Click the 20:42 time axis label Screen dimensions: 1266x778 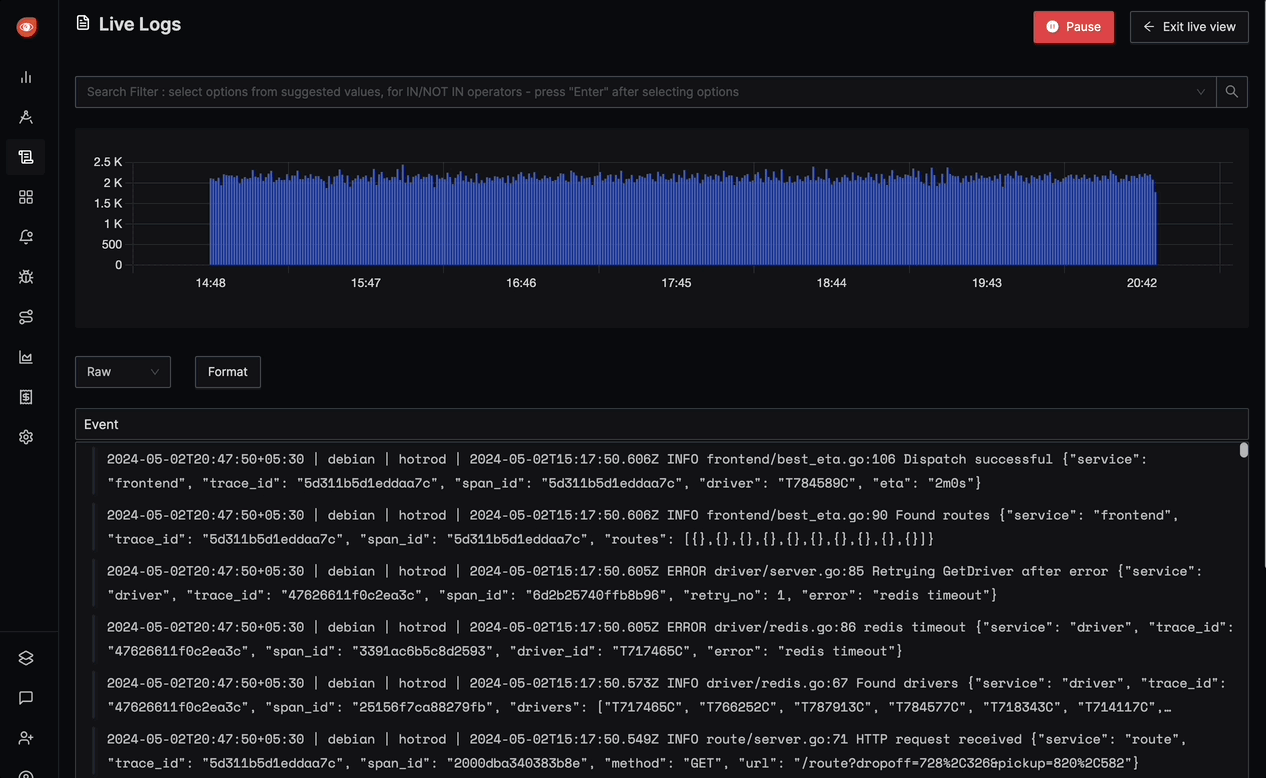pos(1142,283)
